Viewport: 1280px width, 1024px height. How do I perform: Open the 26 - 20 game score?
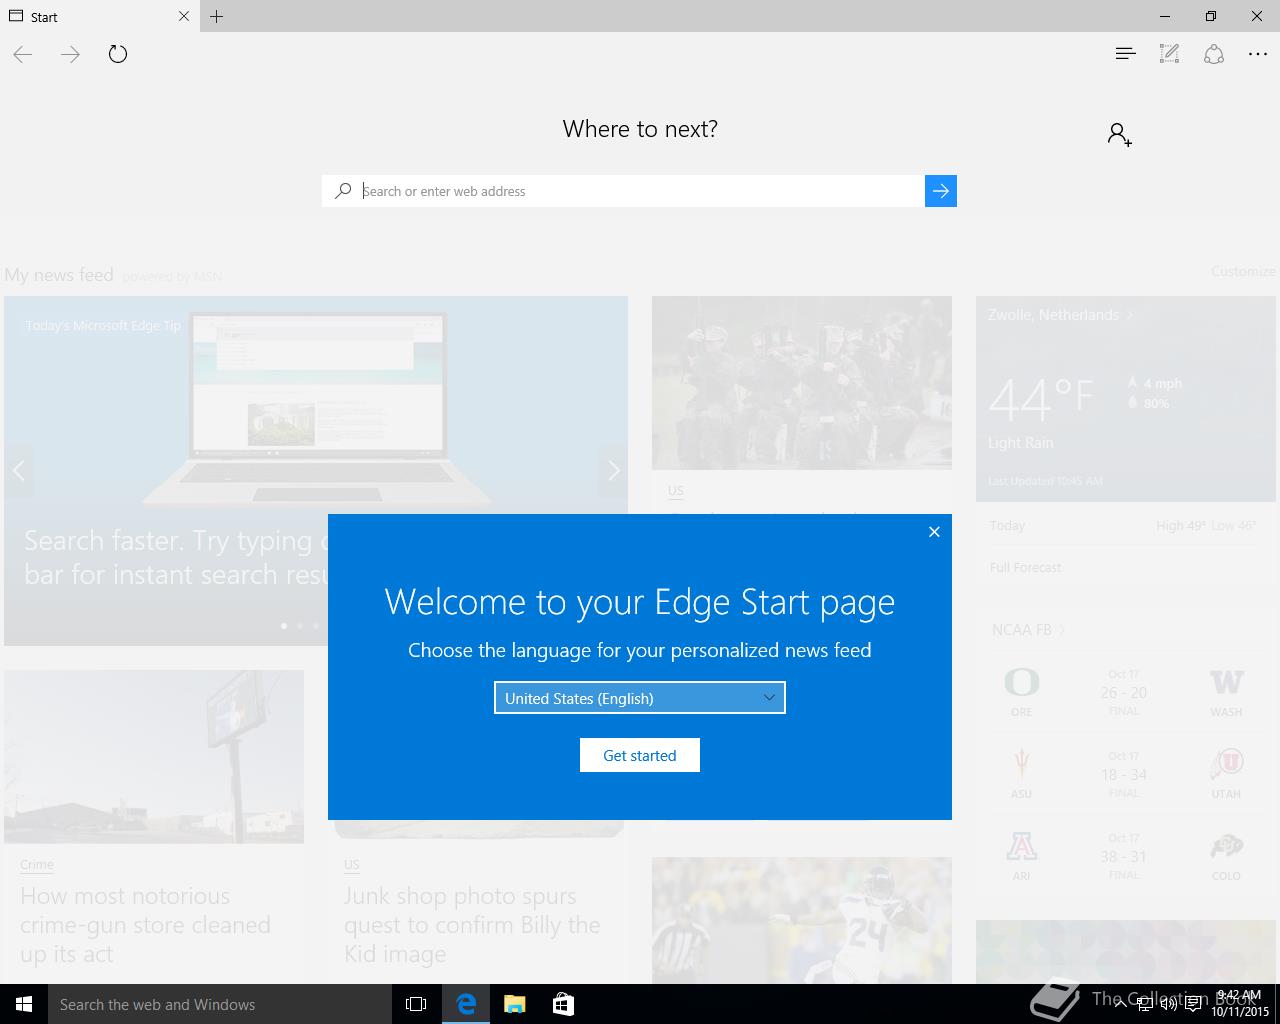(1124, 693)
